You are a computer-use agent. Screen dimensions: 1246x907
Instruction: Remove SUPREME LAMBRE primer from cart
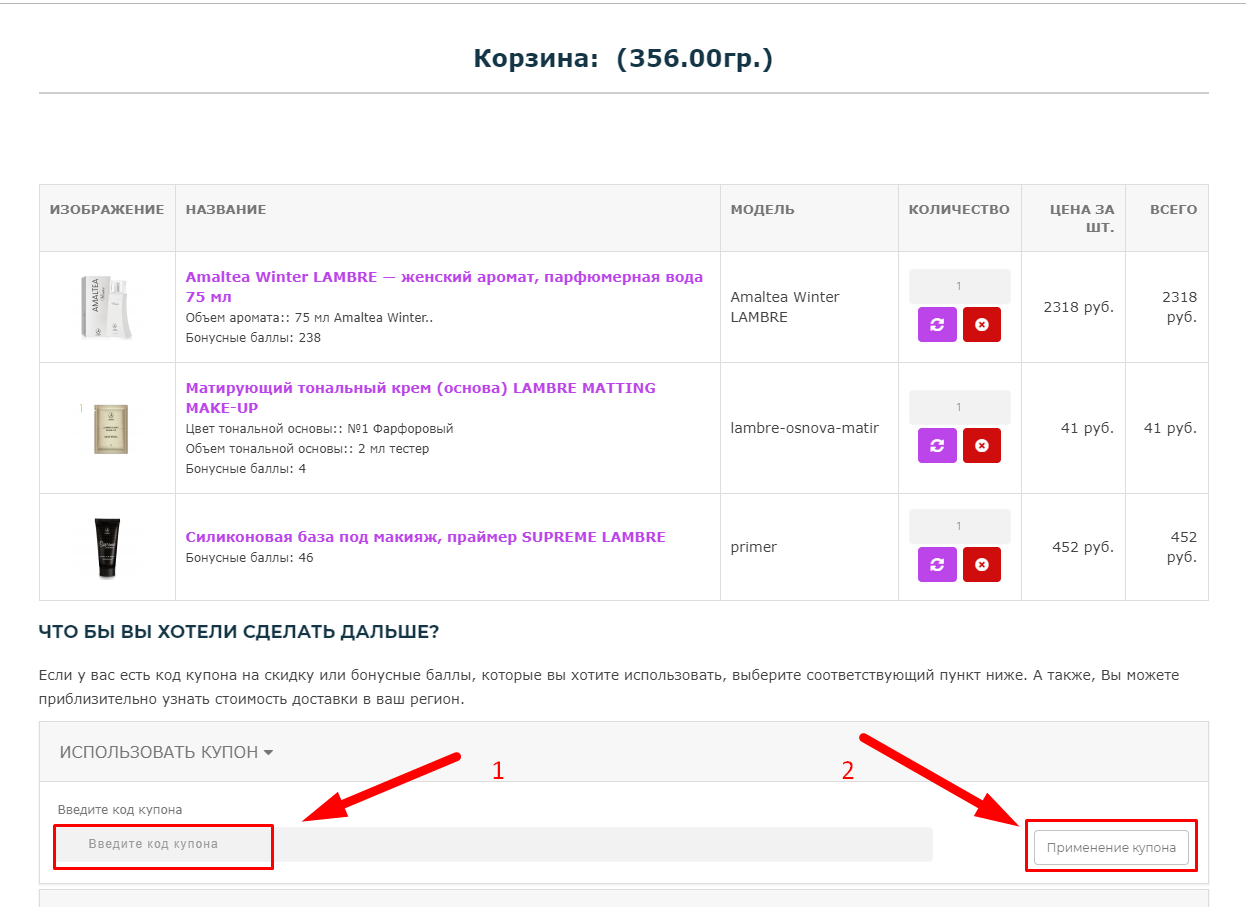(x=981, y=564)
